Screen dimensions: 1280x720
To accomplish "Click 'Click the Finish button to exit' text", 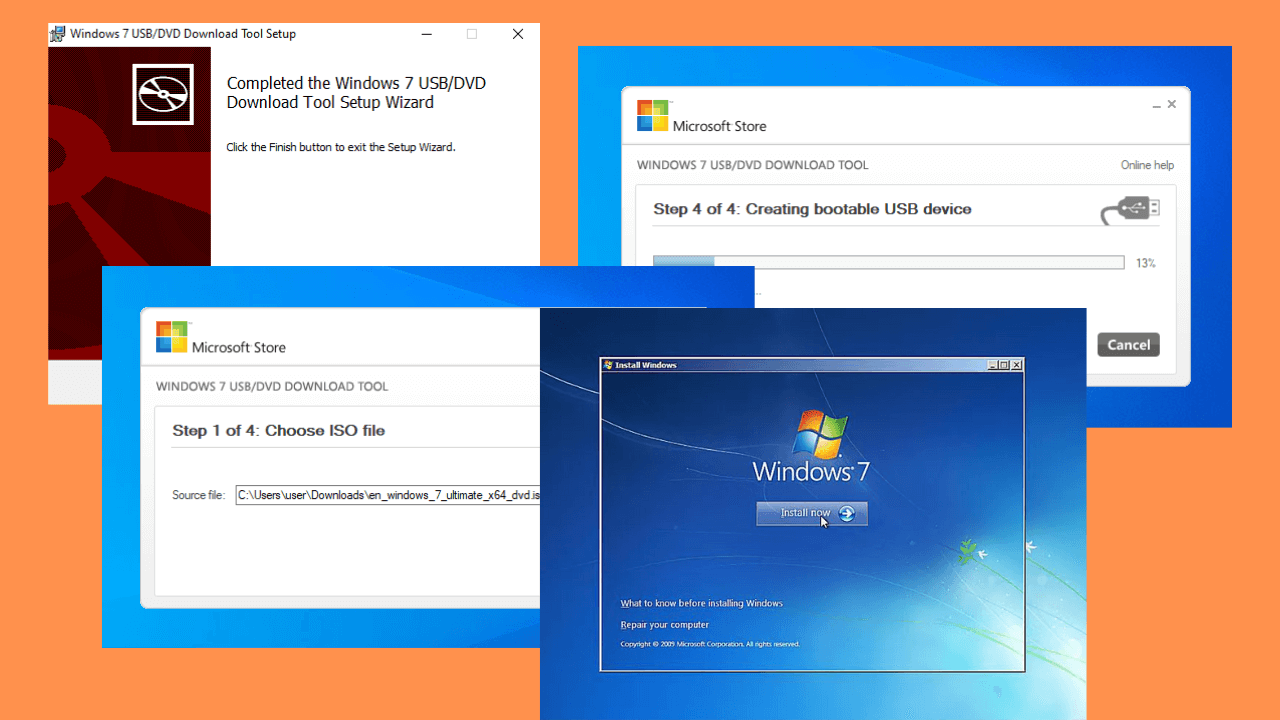I will [x=341, y=147].
